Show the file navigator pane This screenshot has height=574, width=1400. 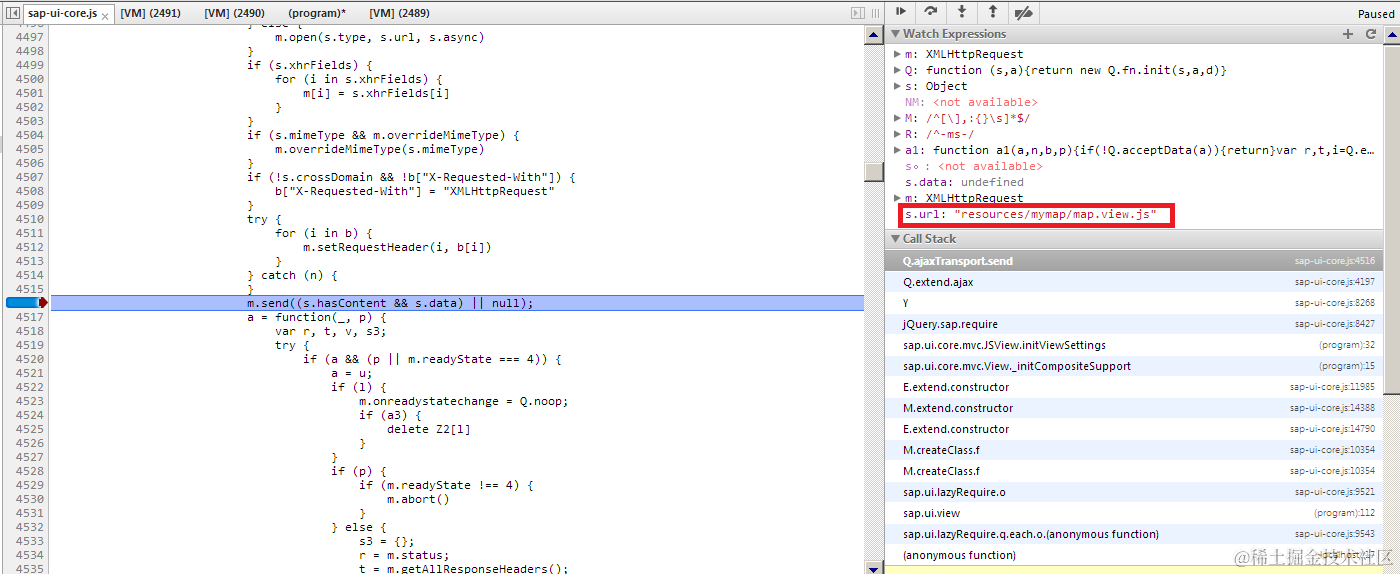13,12
